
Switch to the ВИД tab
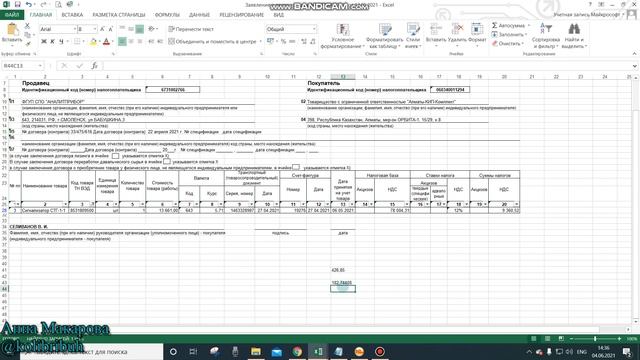[x=279, y=15]
